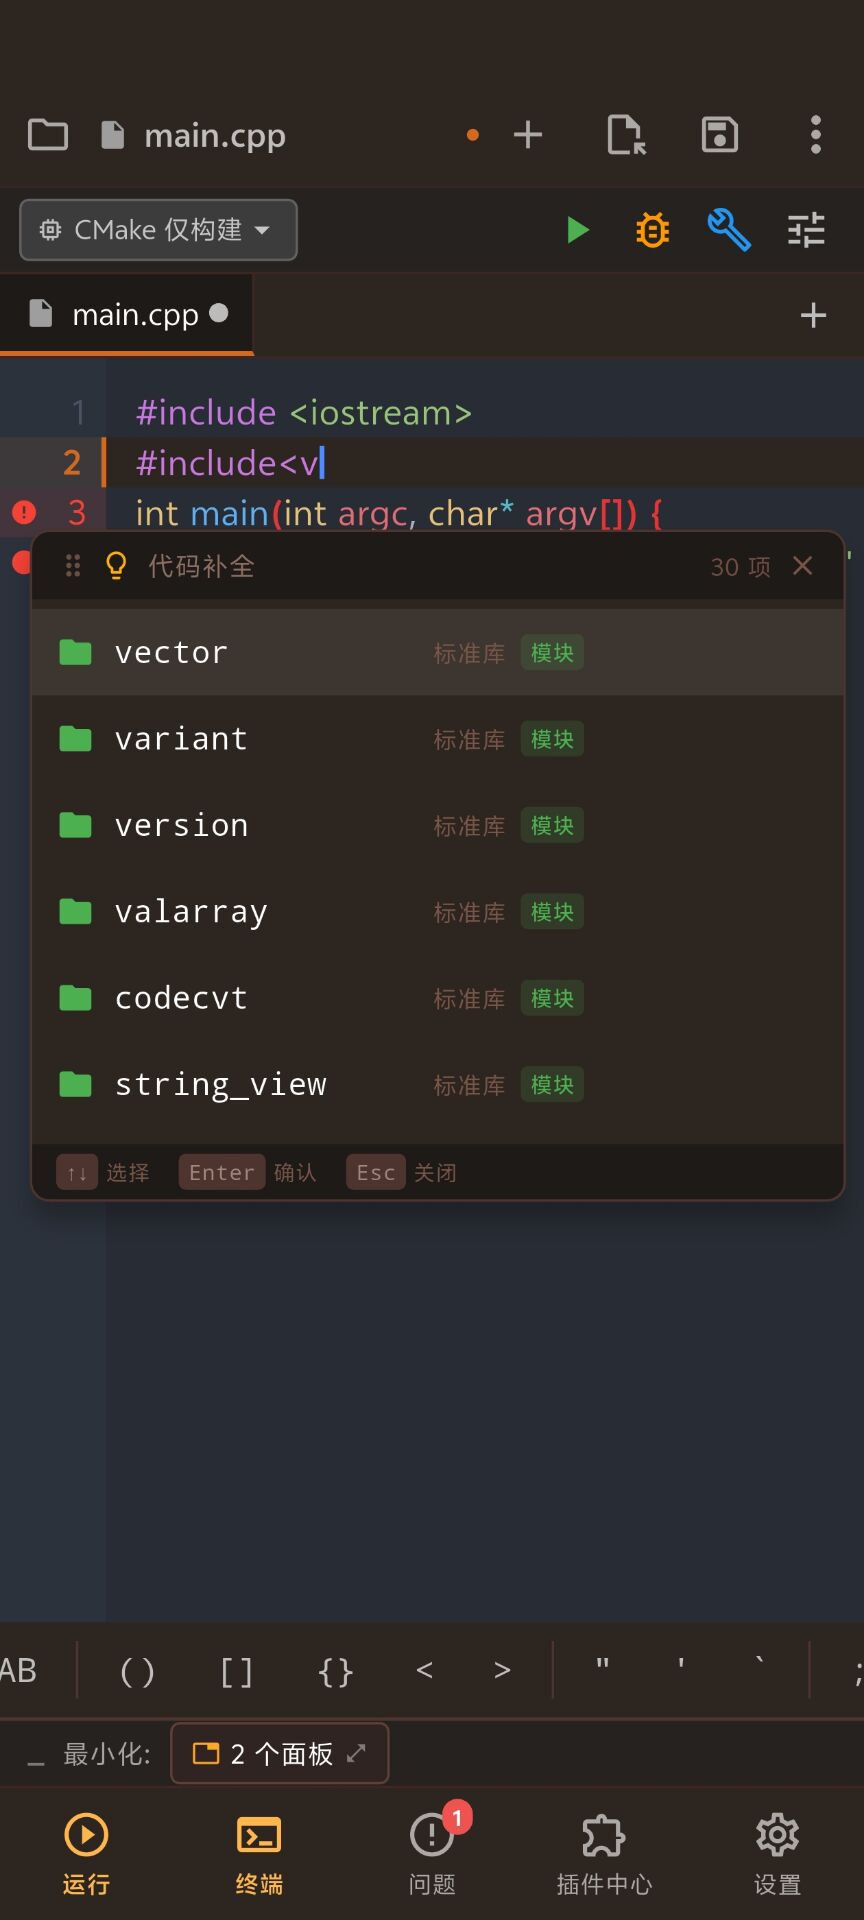The width and height of the screenshot is (864, 1920).
Task: Click the blue wrench build icon
Action: pyautogui.click(x=729, y=230)
